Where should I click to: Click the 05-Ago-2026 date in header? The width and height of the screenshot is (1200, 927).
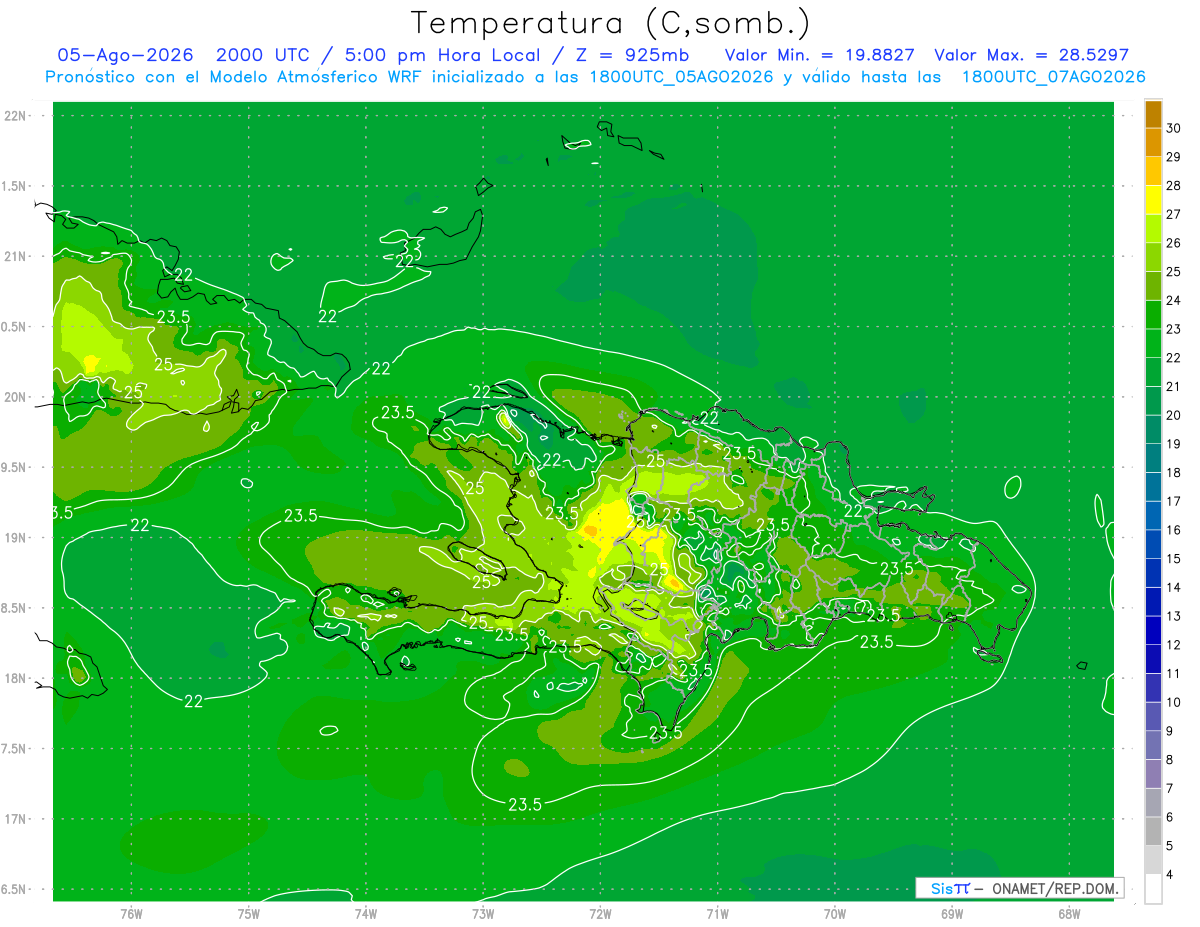(x=125, y=56)
